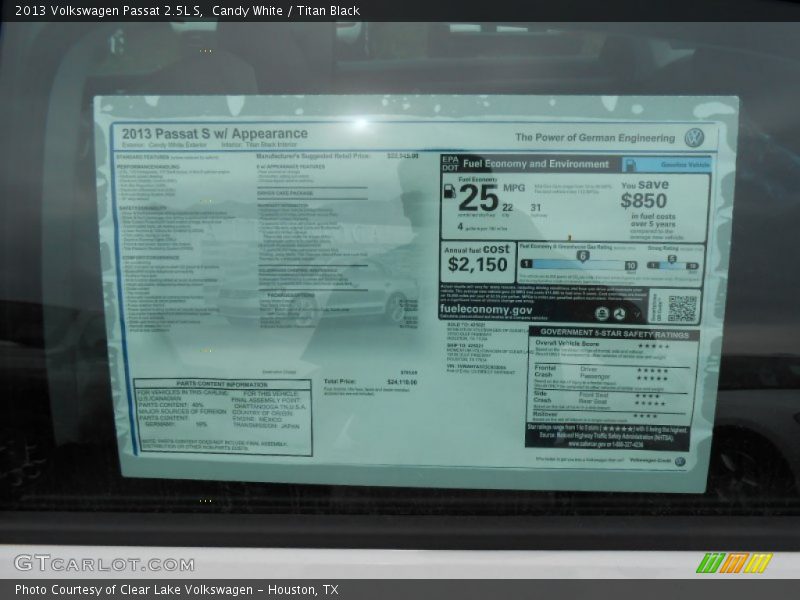Click the Overall Vehicle Score star rating
The image size is (800, 600).
point(653,346)
